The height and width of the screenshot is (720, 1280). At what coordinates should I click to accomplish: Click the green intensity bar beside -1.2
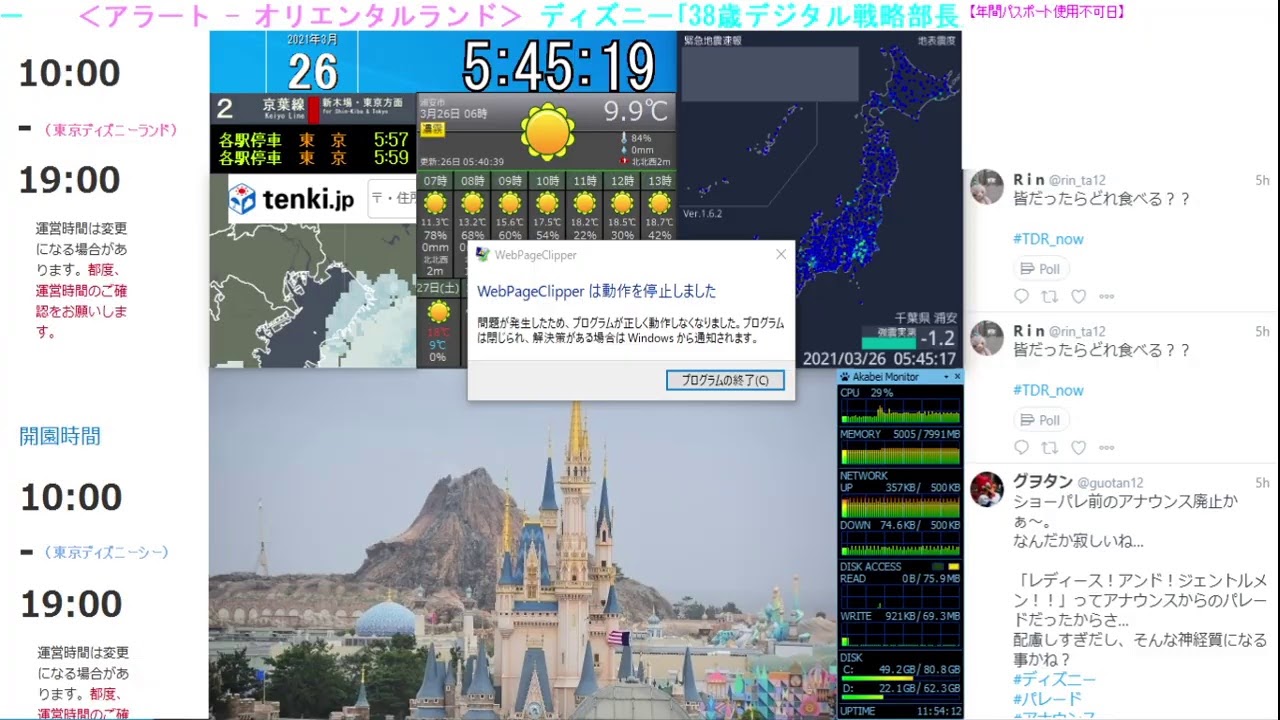pos(888,342)
